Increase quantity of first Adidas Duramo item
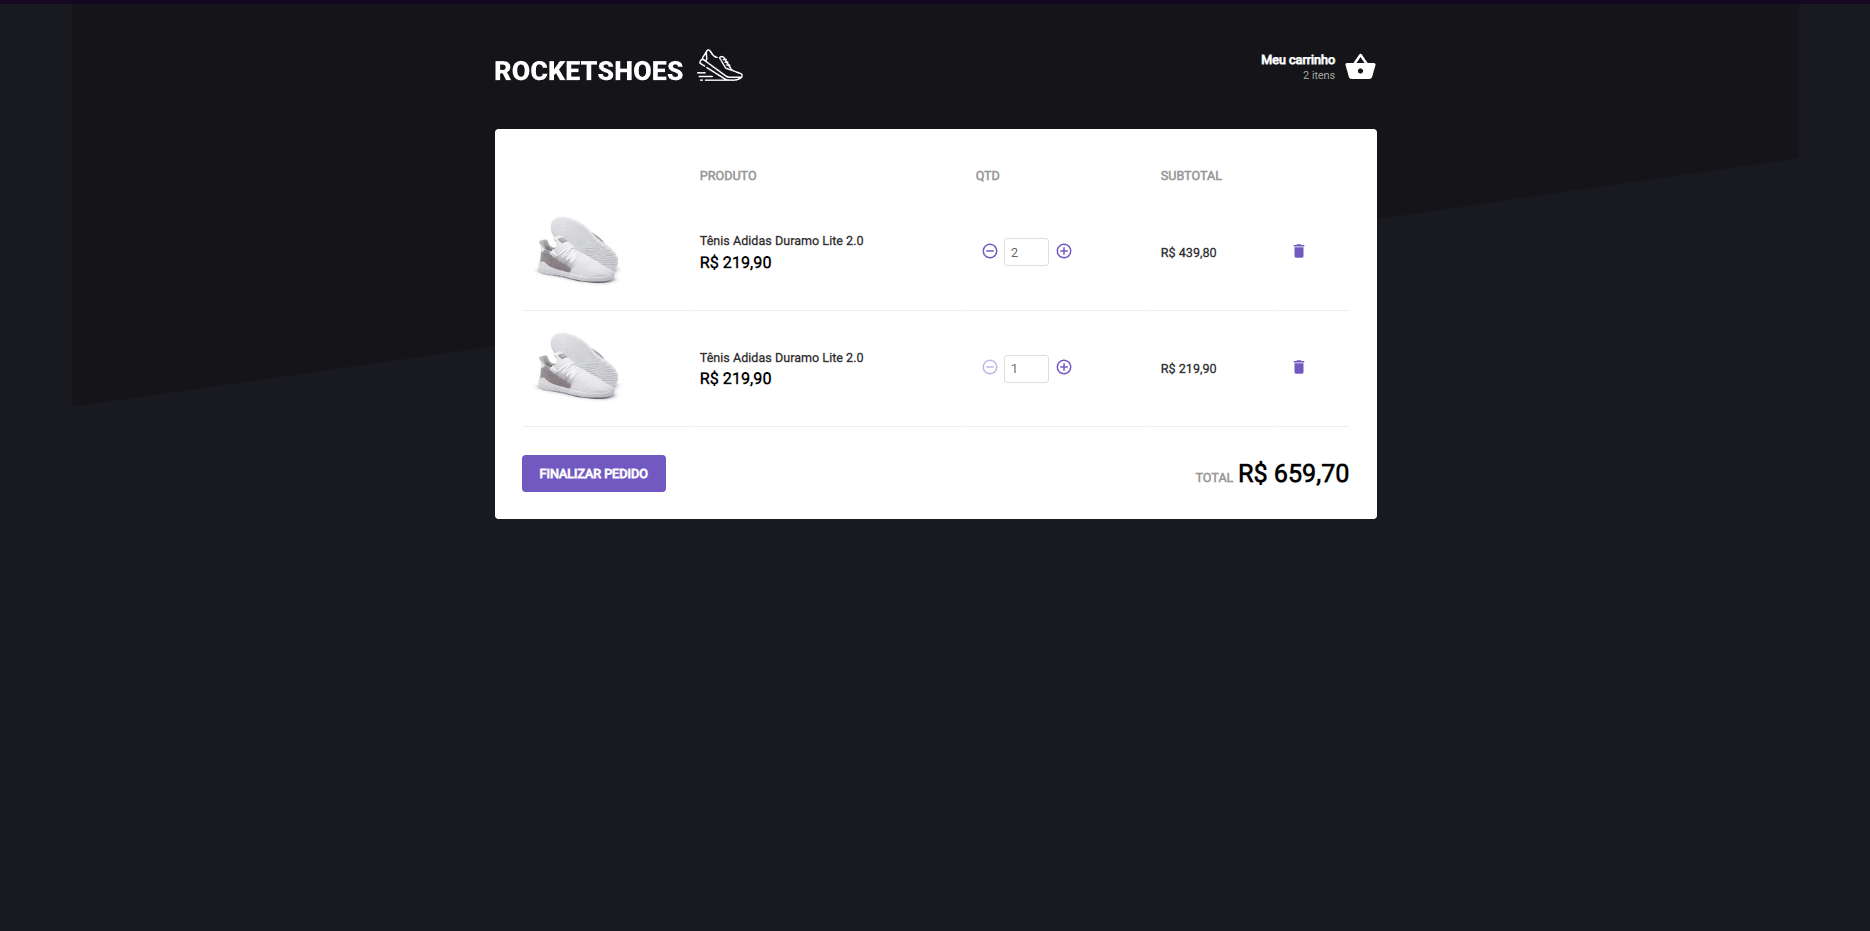The image size is (1870, 931). point(1064,251)
